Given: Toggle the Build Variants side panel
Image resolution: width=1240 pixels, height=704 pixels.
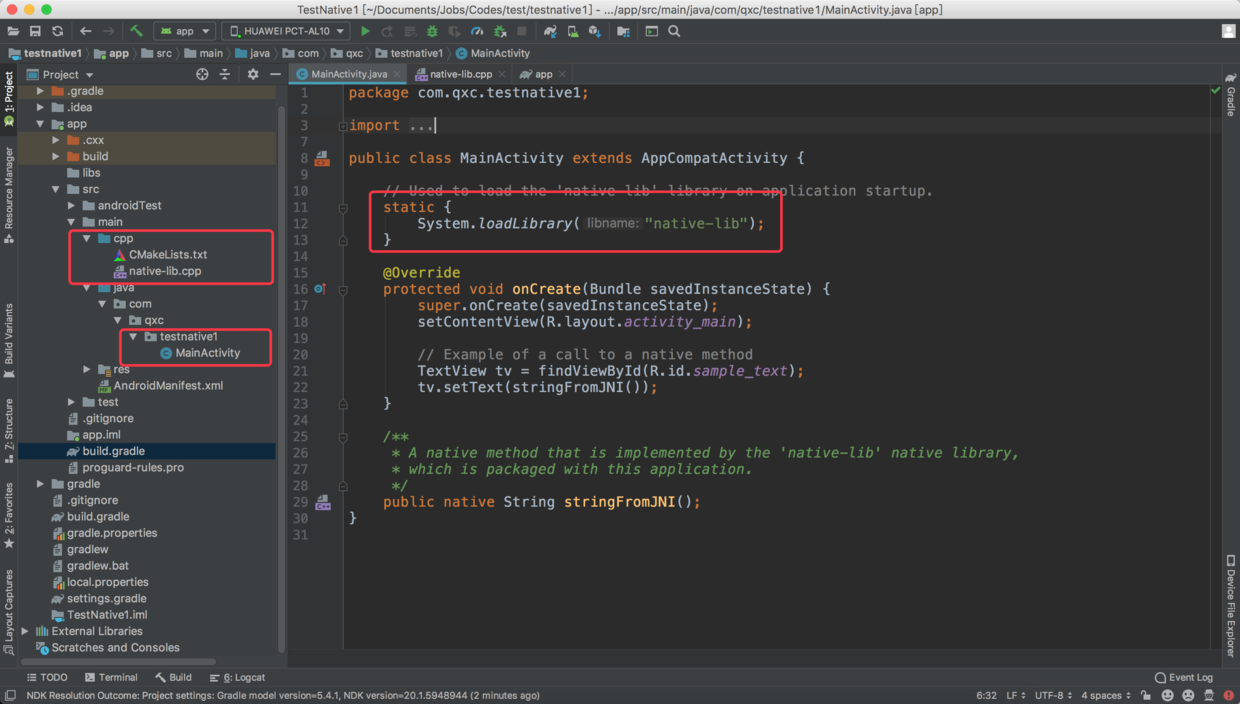Looking at the screenshot, I should 9,340.
